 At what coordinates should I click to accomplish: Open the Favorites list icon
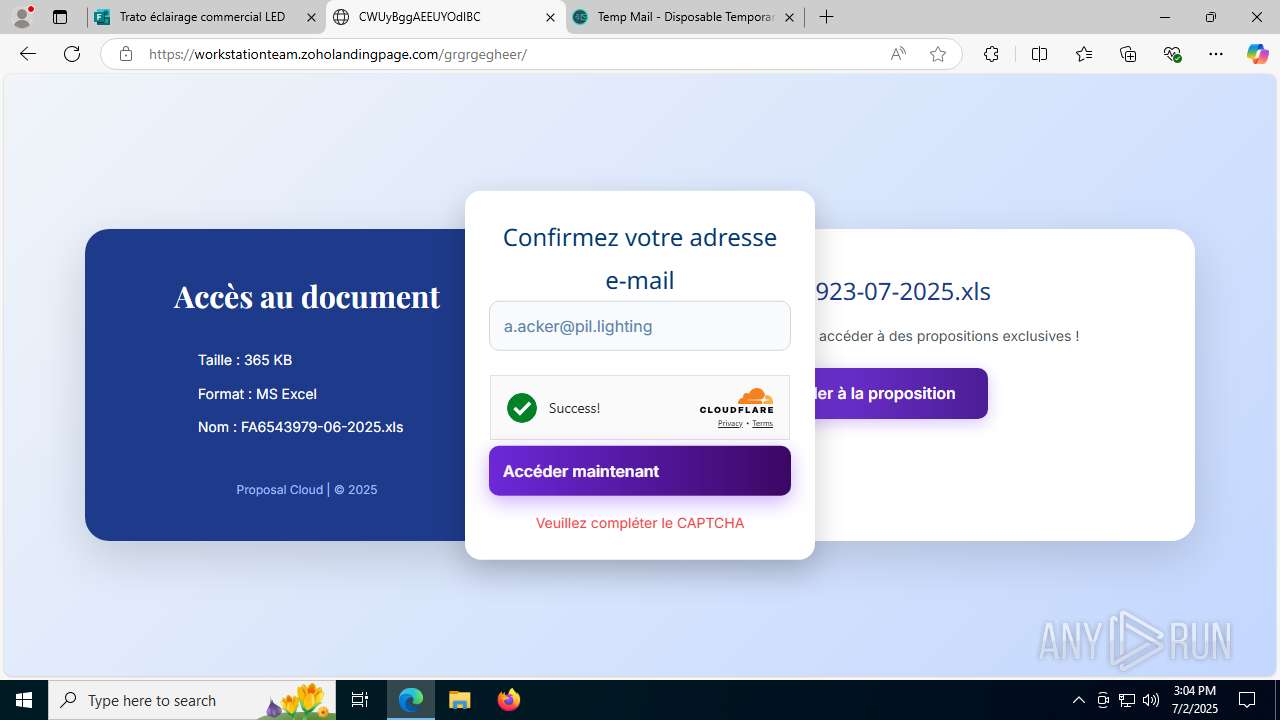pos(1084,54)
